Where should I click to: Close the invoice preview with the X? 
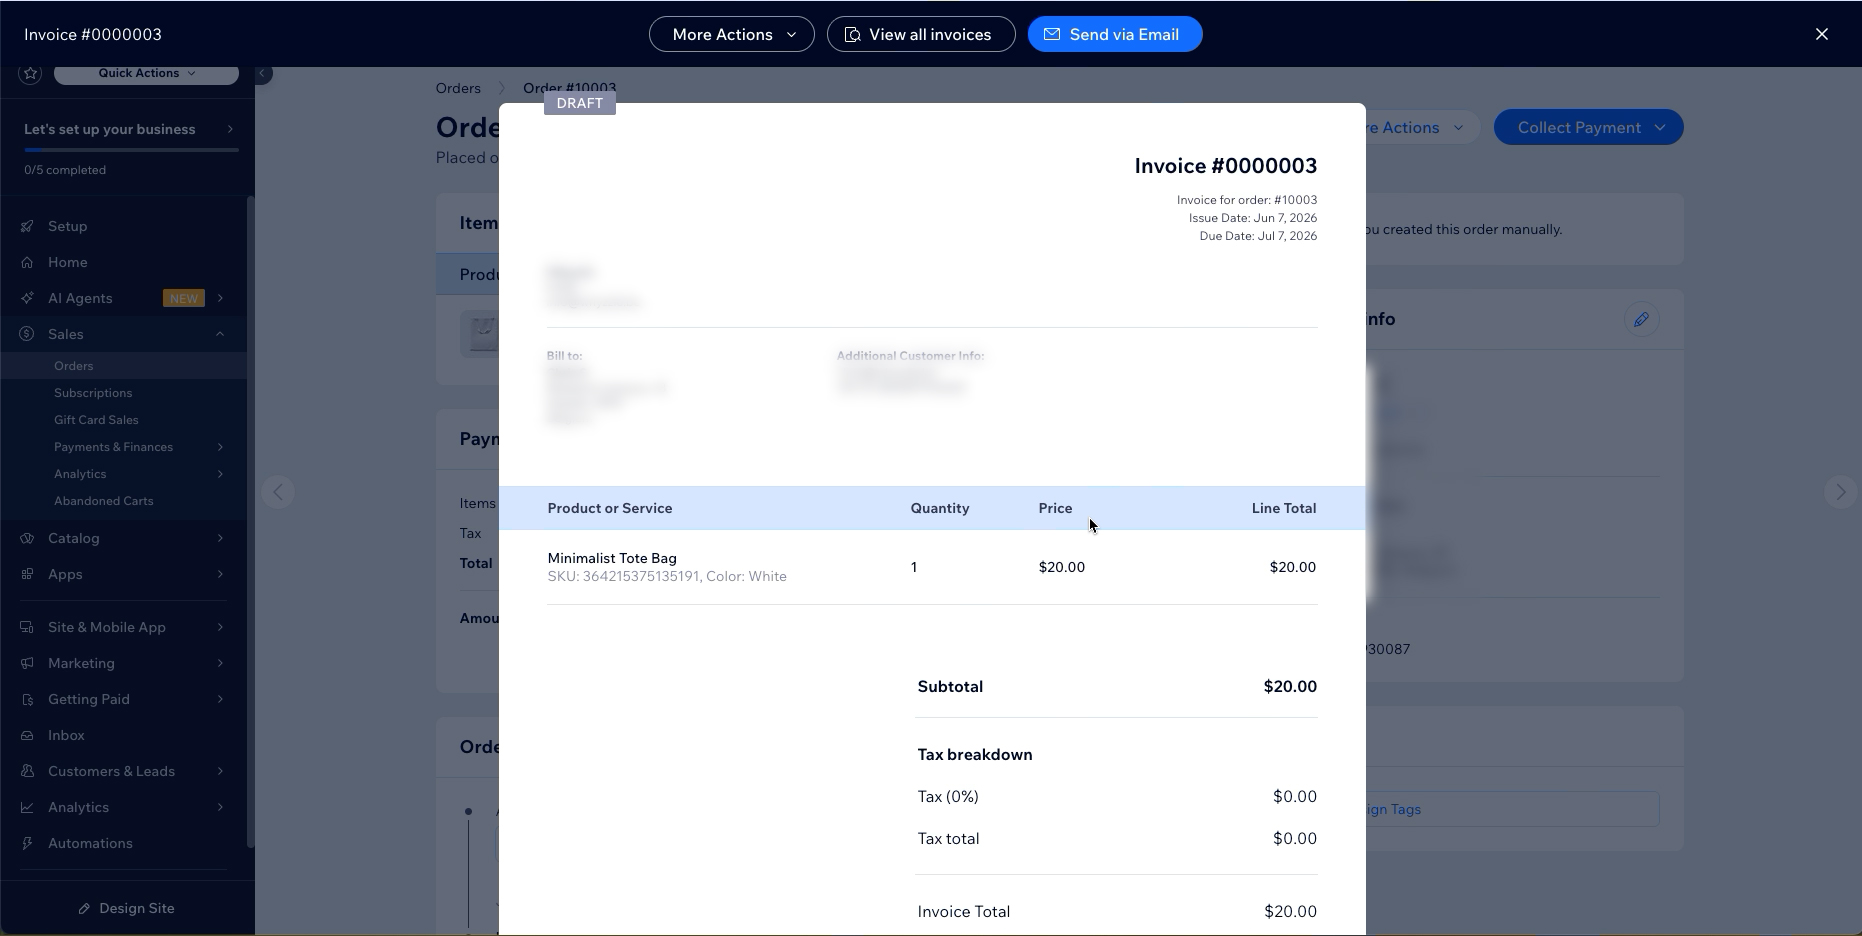click(1821, 34)
